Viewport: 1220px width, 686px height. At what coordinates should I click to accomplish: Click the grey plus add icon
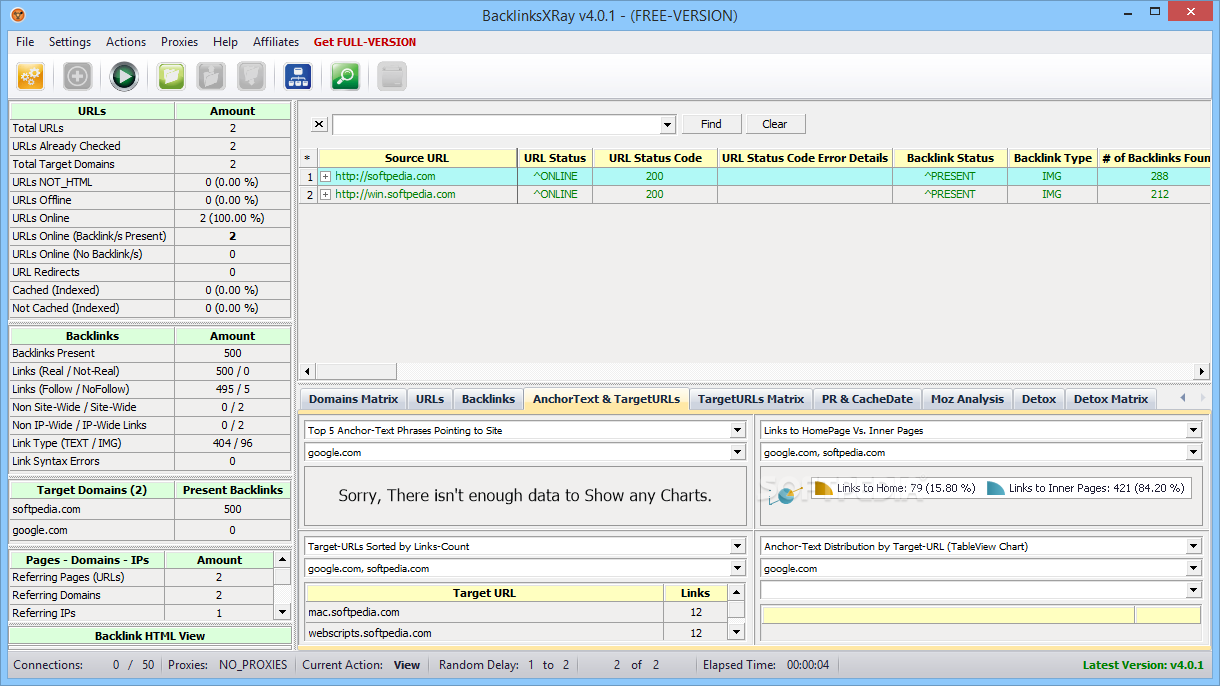tap(77, 76)
